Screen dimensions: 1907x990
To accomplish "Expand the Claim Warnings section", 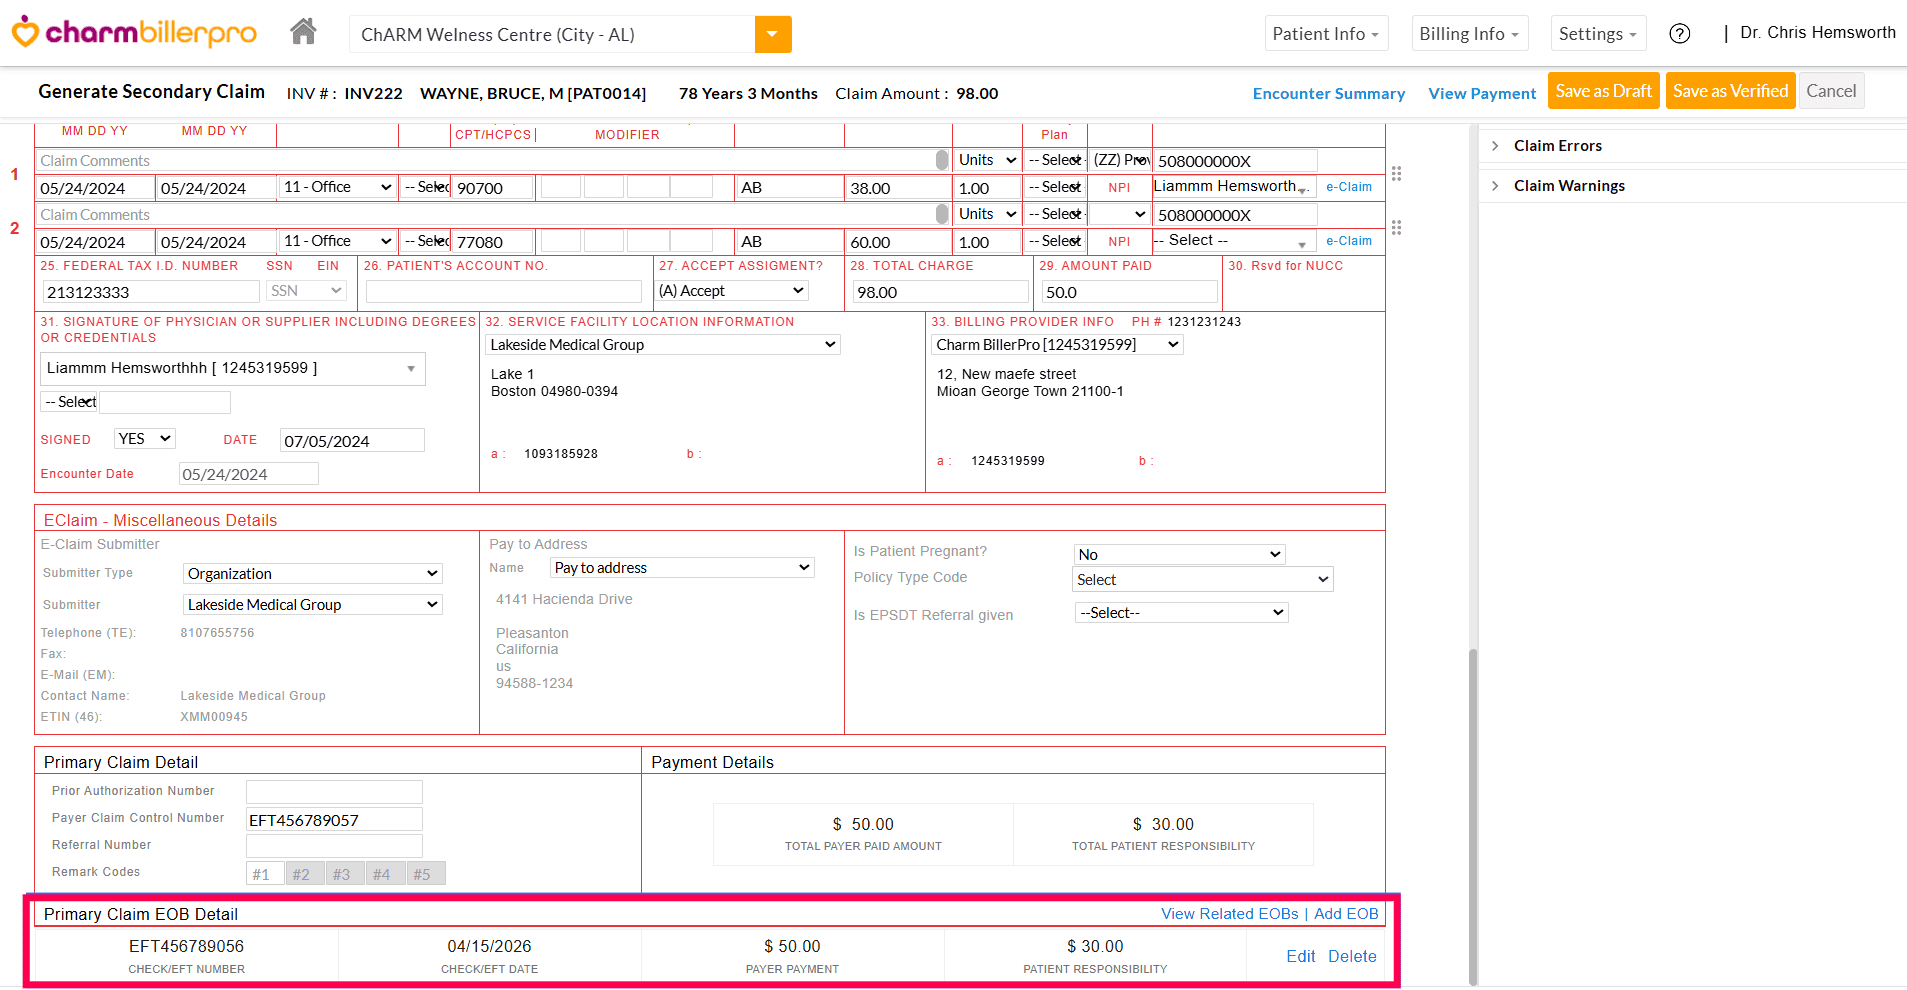I will pos(1569,186).
